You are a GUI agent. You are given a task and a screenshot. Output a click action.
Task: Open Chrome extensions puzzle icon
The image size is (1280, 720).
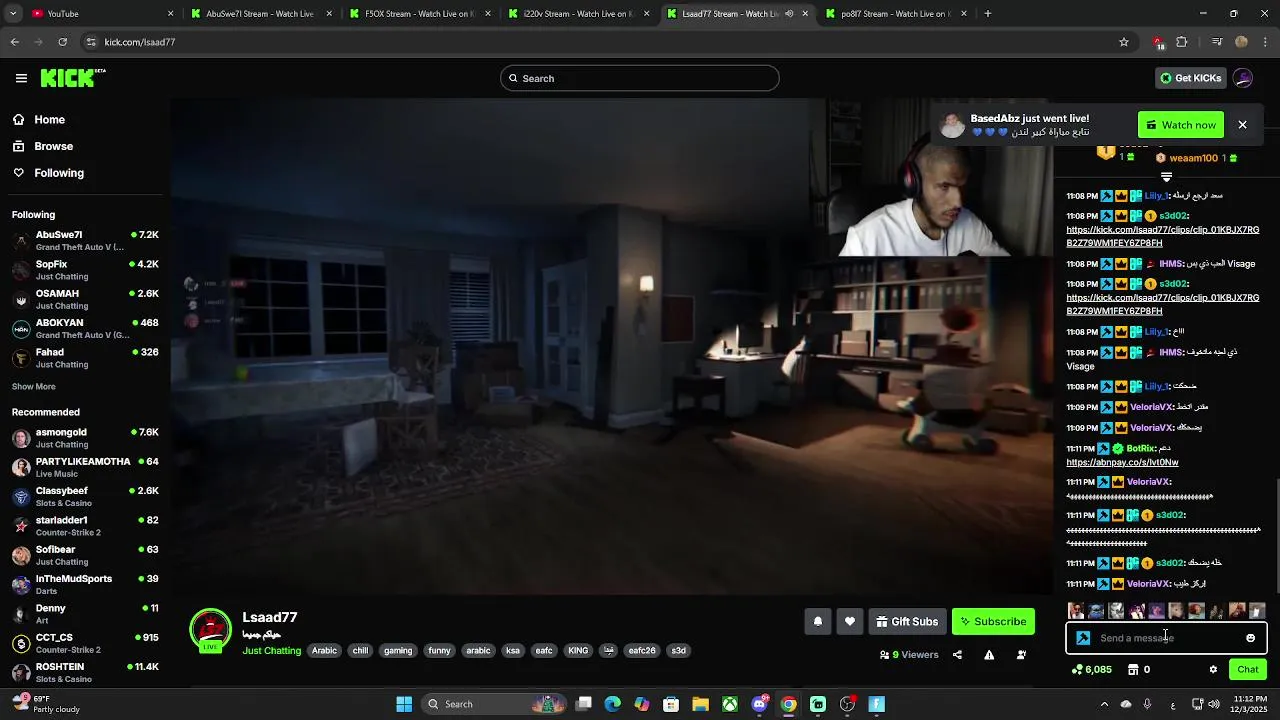tap(1182, 42)
